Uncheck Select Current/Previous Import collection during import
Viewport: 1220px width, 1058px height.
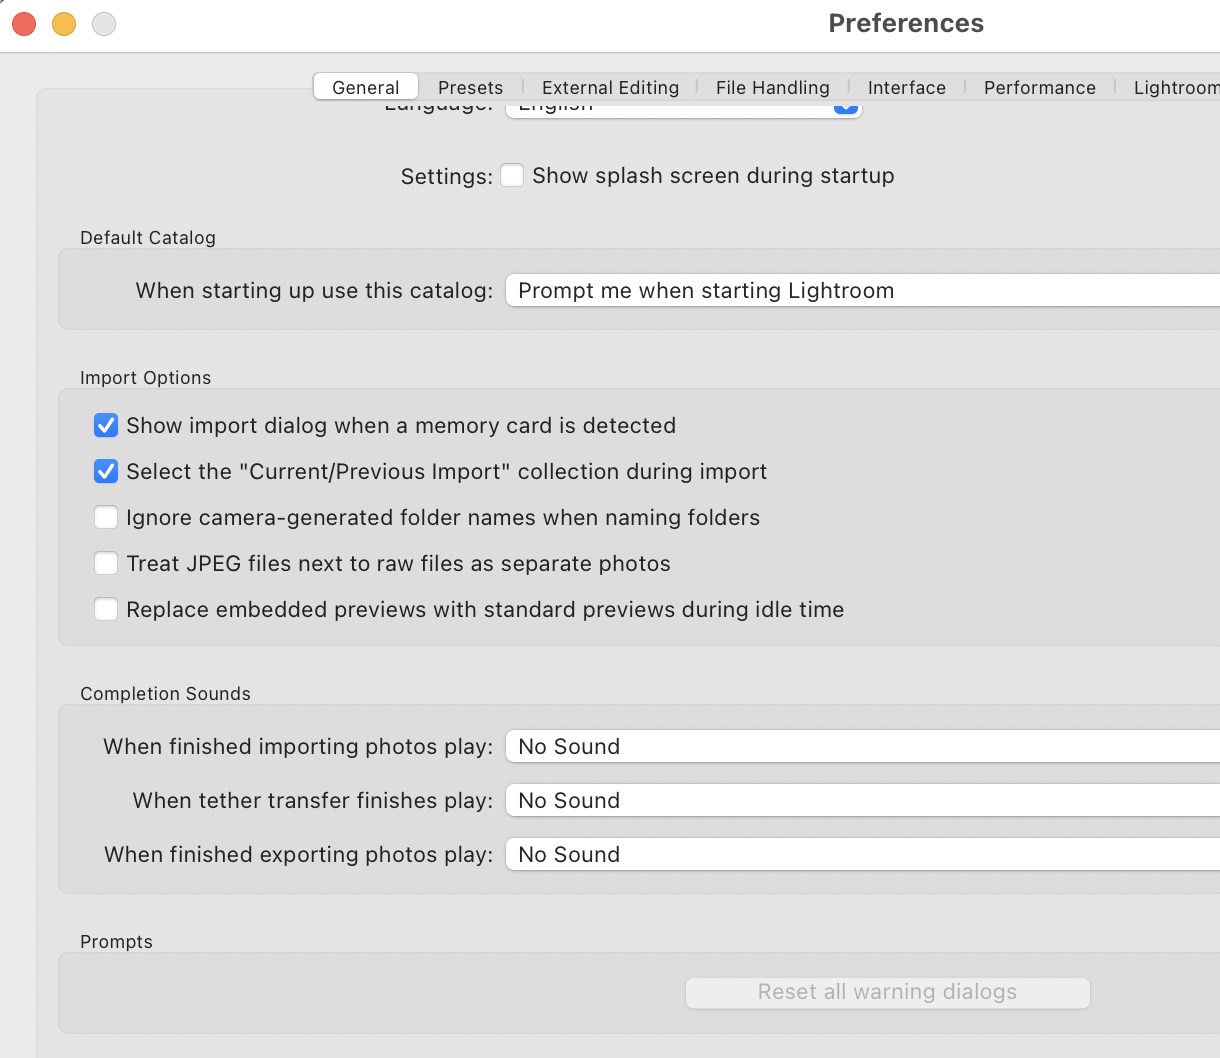(106, 471)
